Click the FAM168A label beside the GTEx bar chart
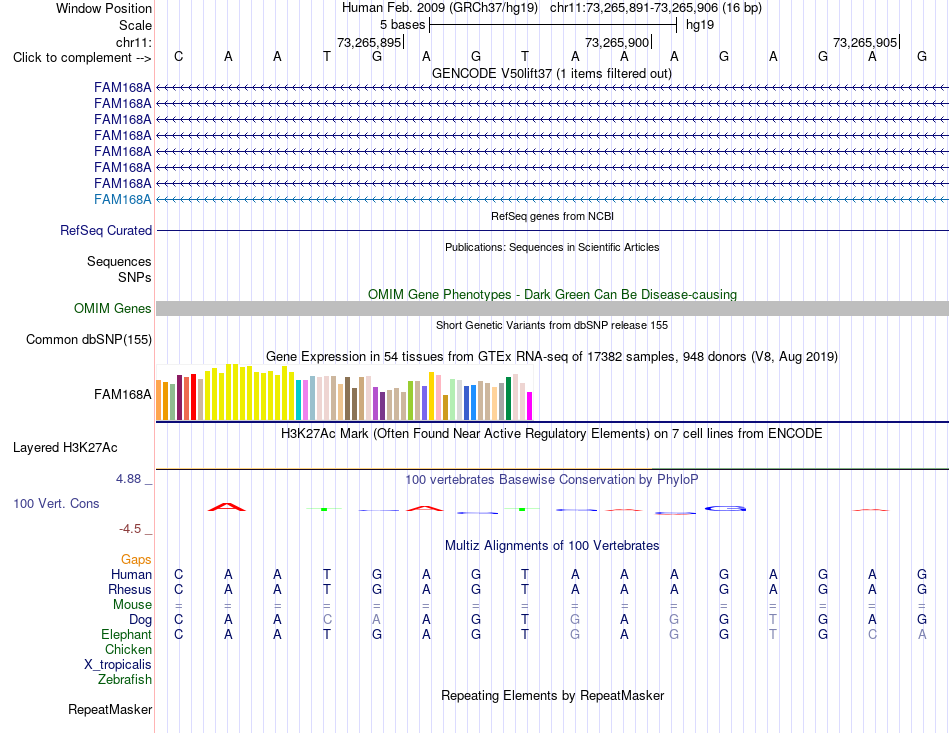The image size is (950, 733). (122, 394)
